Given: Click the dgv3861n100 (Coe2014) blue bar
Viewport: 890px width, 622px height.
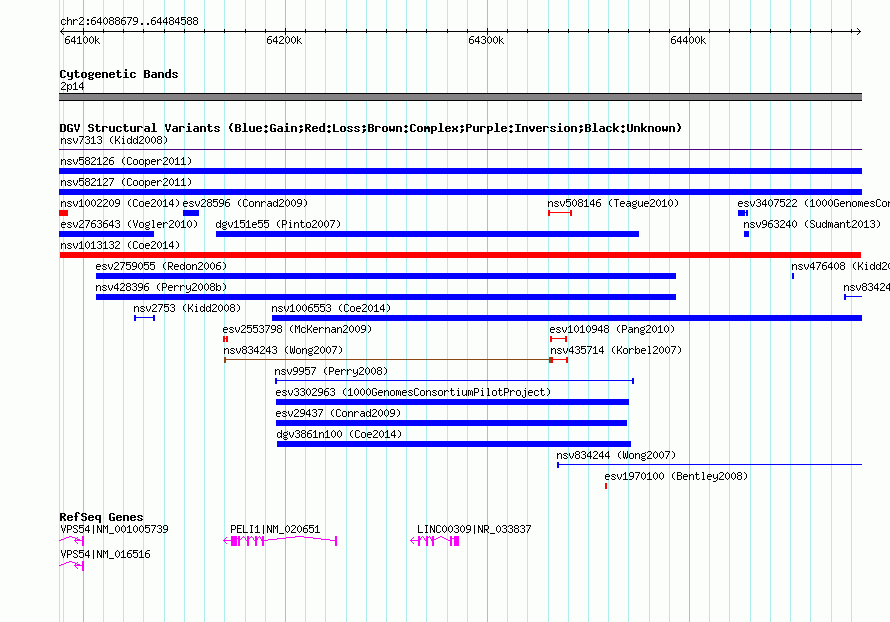Looking at the screenshot, I should coord(454,444).
